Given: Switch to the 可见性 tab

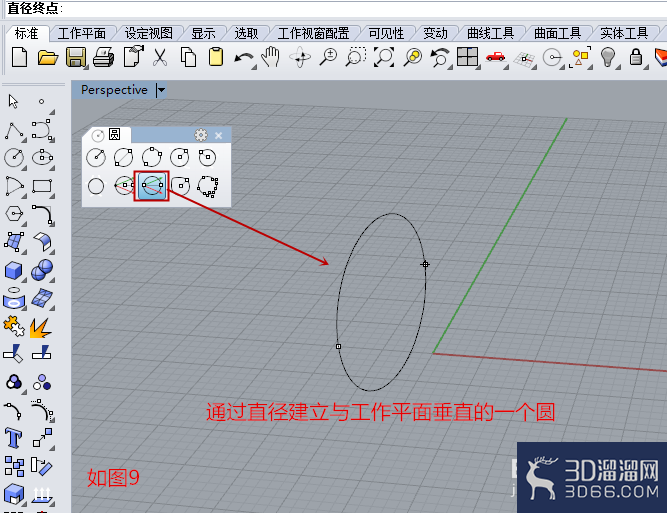Looking at the screenshot, I should click(x=386, y=33).
